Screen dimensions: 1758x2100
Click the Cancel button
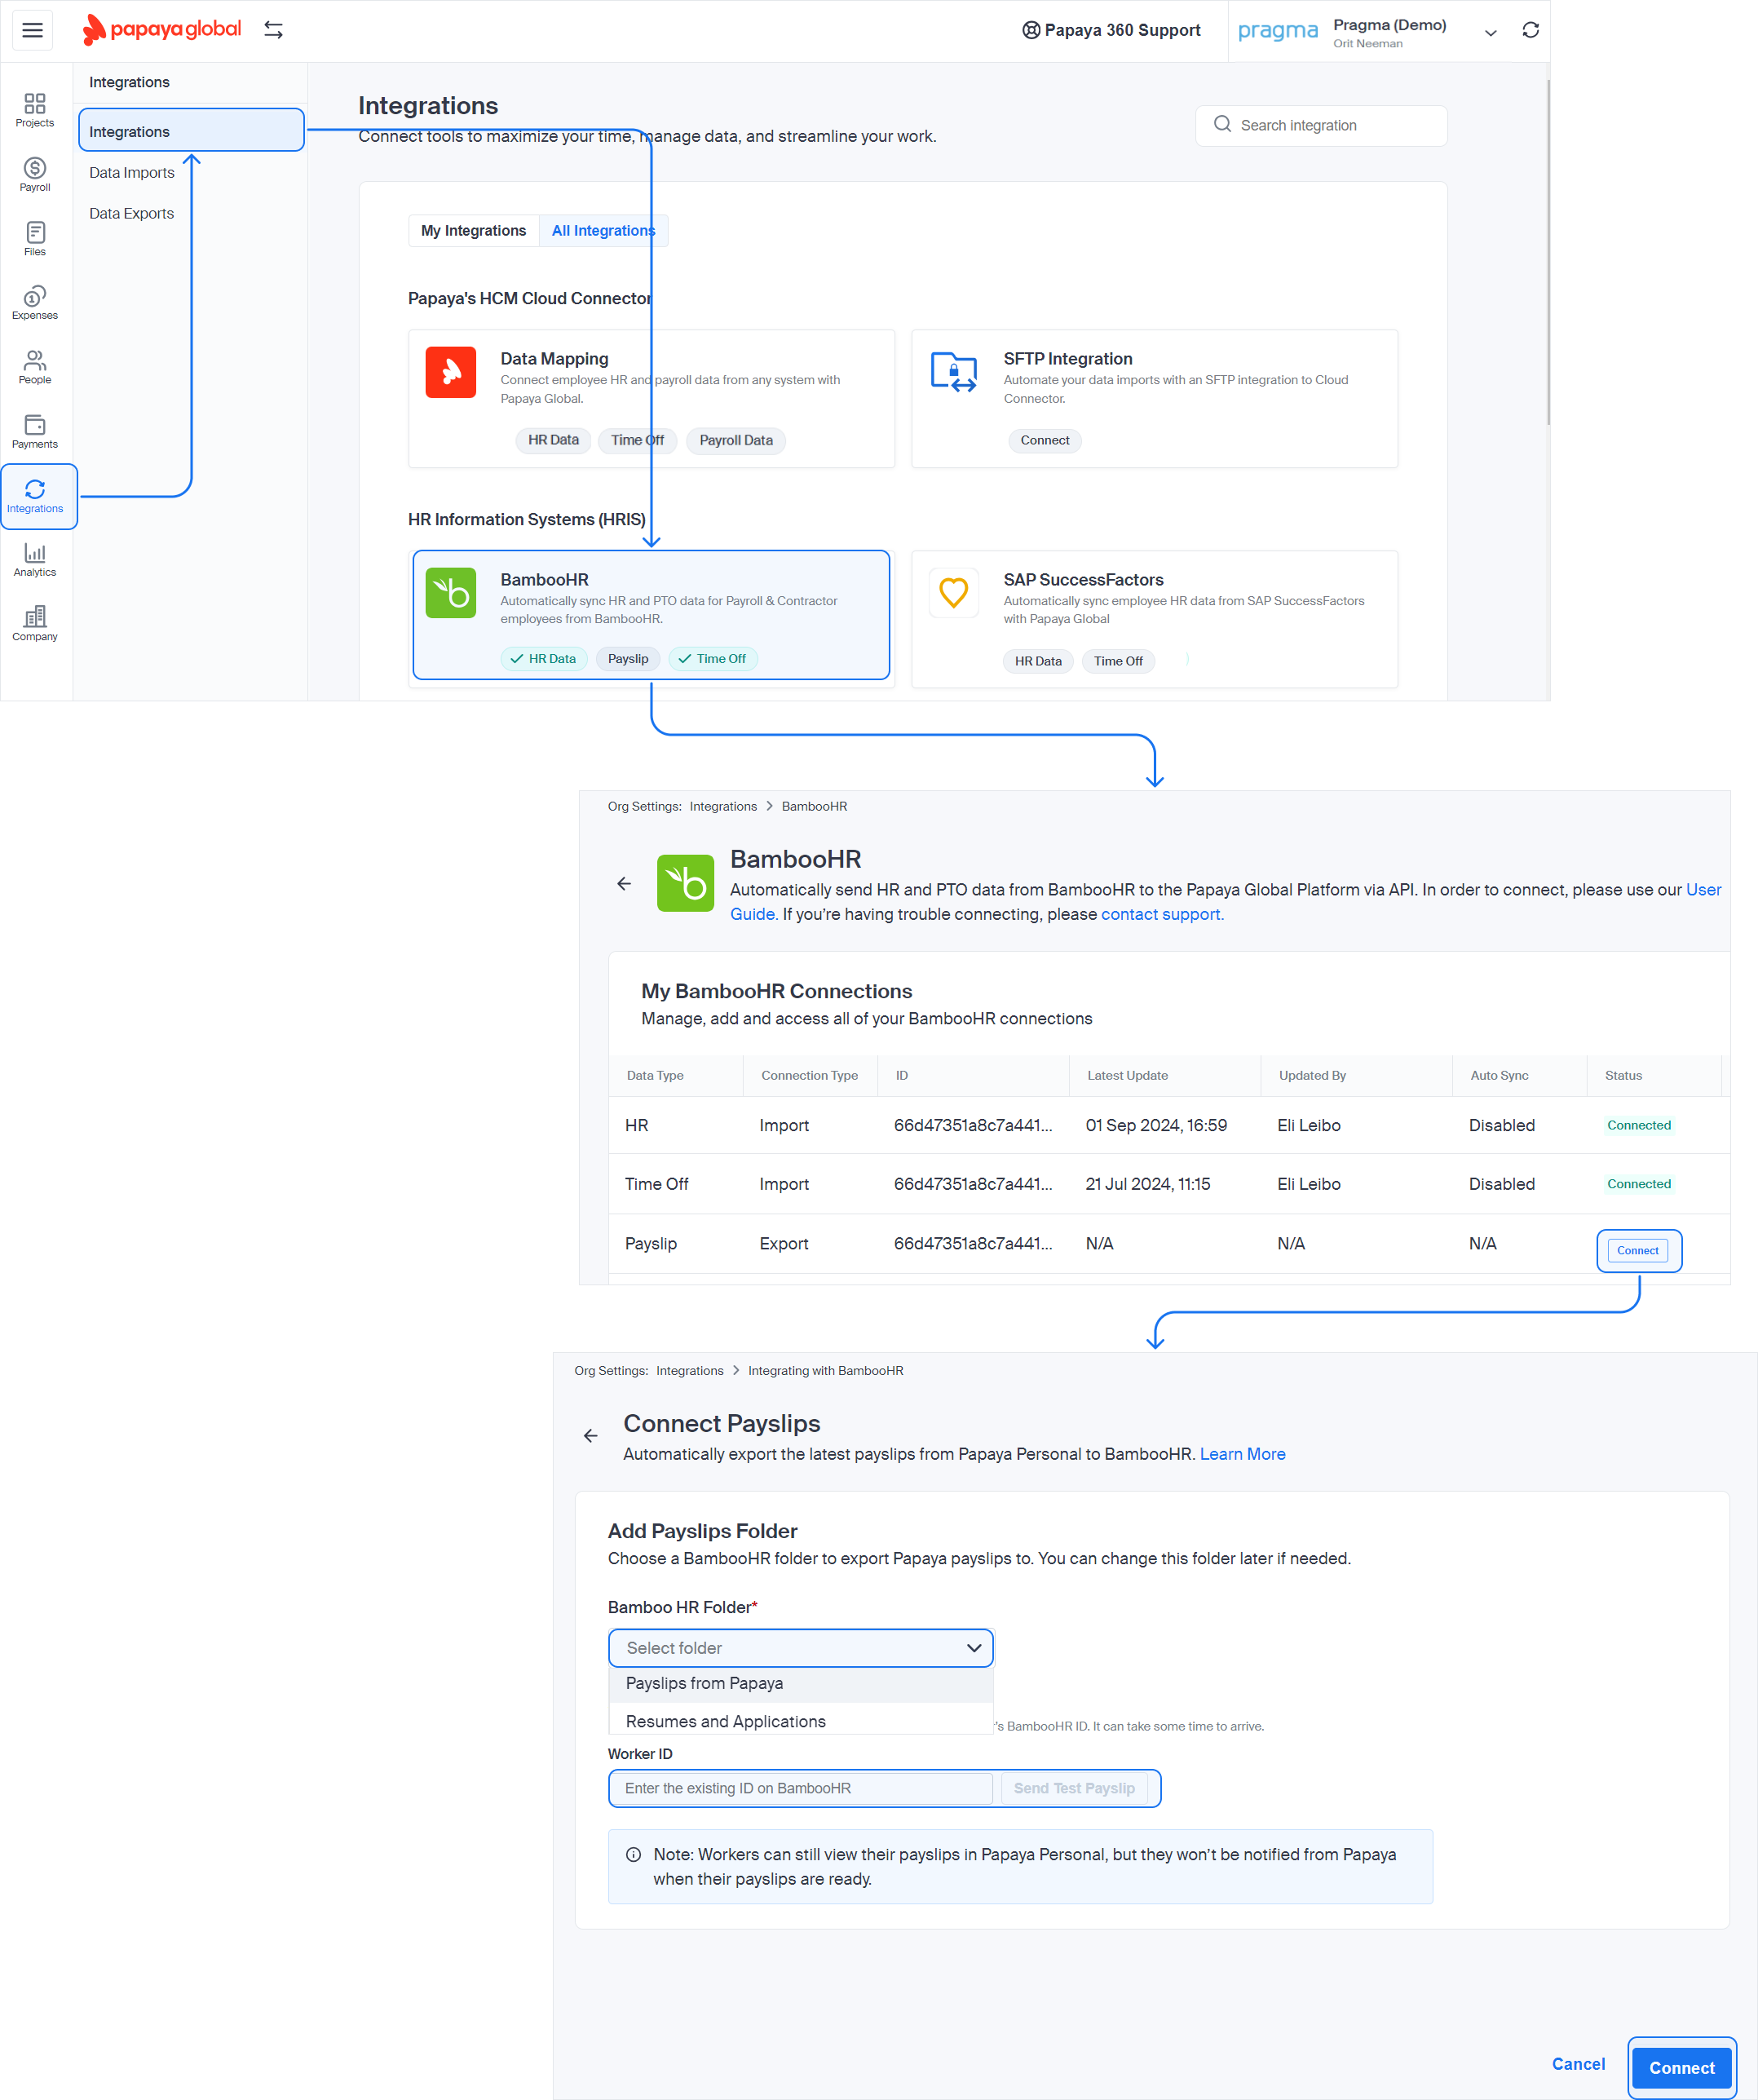pos(1578,2064)
